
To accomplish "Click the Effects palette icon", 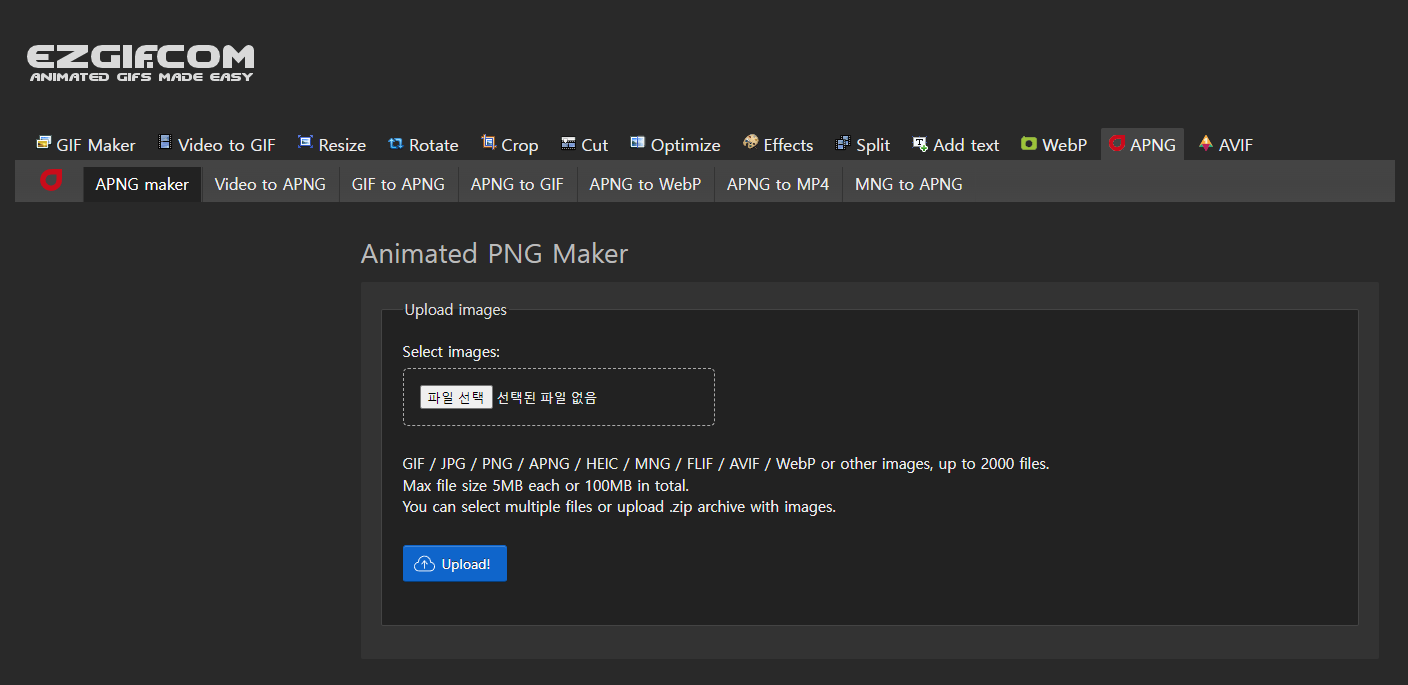I will [x=751, y=143].
